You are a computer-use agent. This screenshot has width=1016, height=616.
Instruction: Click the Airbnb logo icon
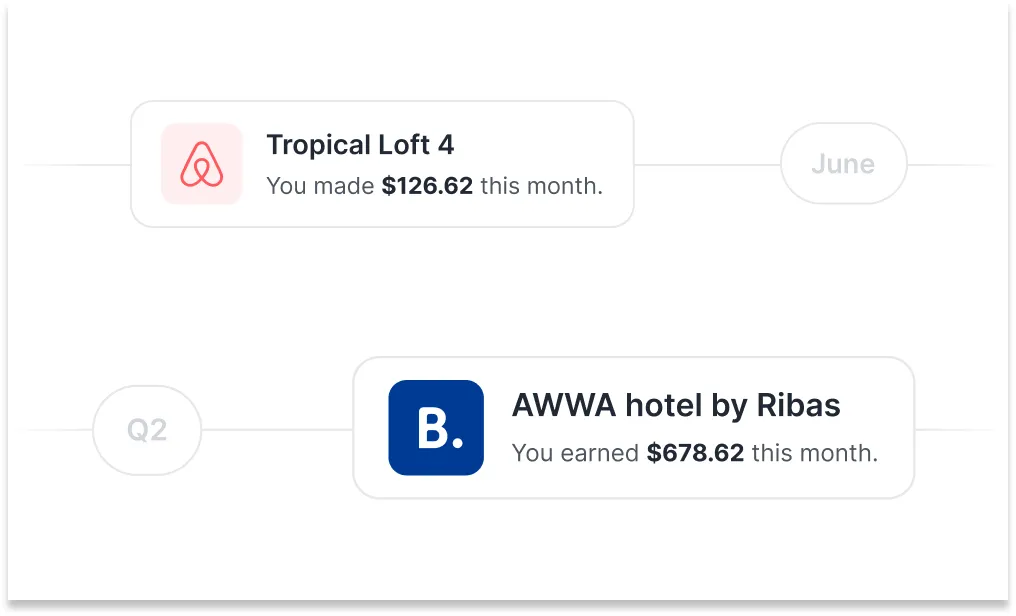pos(202,164)
